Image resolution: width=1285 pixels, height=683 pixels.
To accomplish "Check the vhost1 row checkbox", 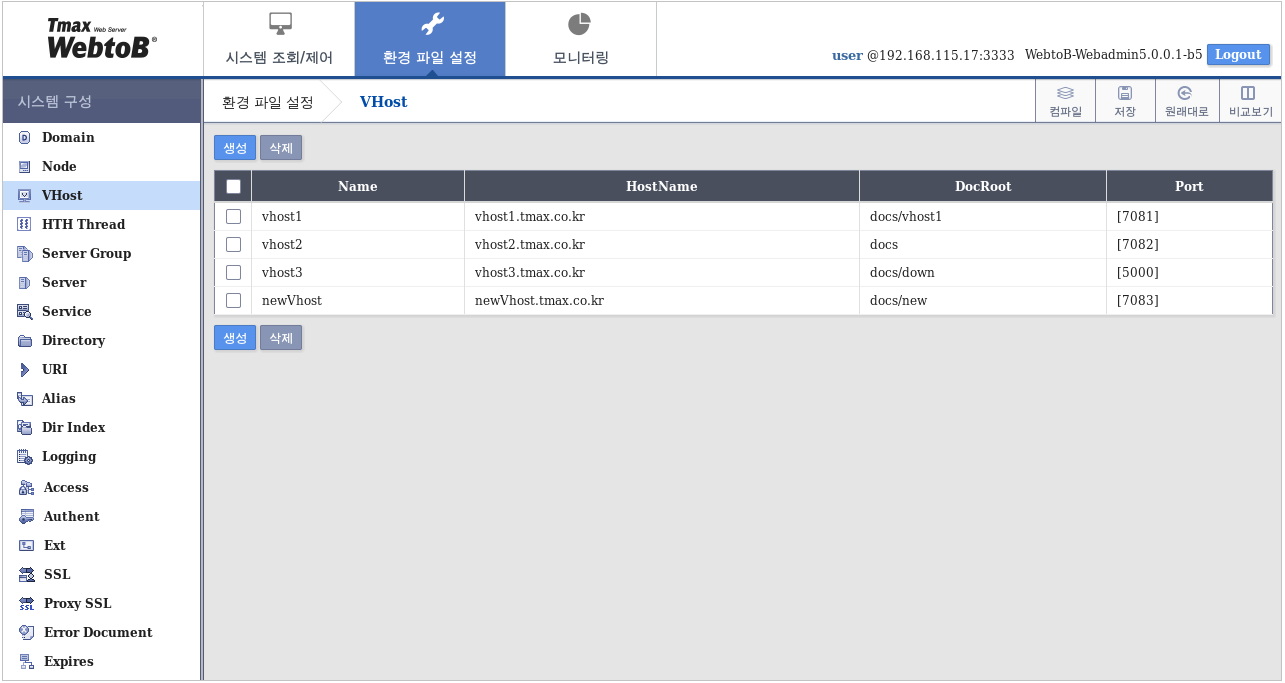I will [x=233, y=216].
